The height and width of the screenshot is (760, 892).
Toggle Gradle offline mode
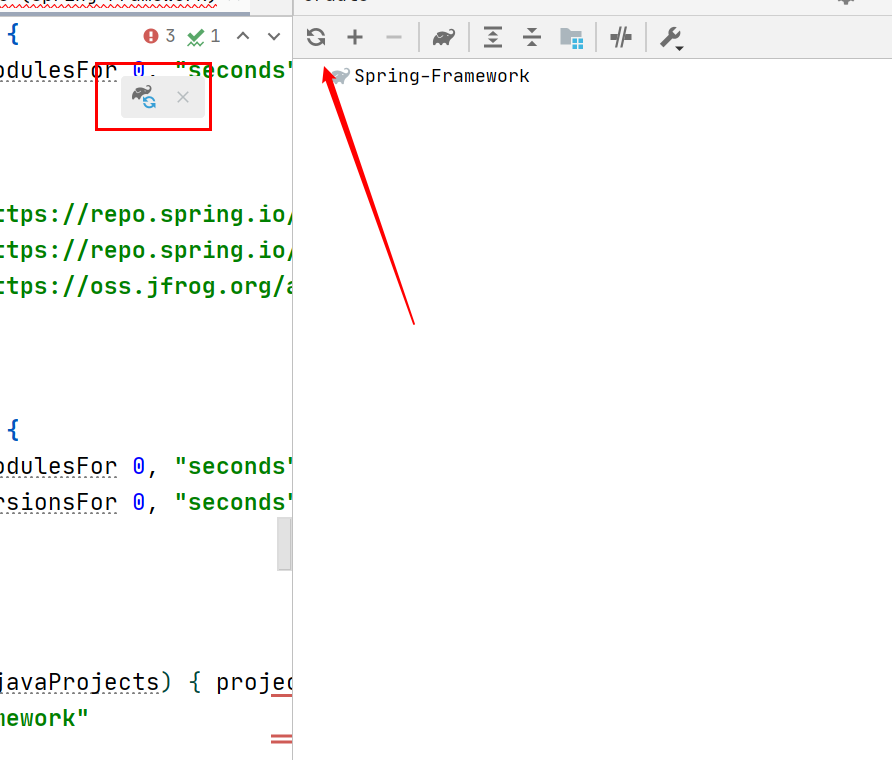[x=621, y=38]
